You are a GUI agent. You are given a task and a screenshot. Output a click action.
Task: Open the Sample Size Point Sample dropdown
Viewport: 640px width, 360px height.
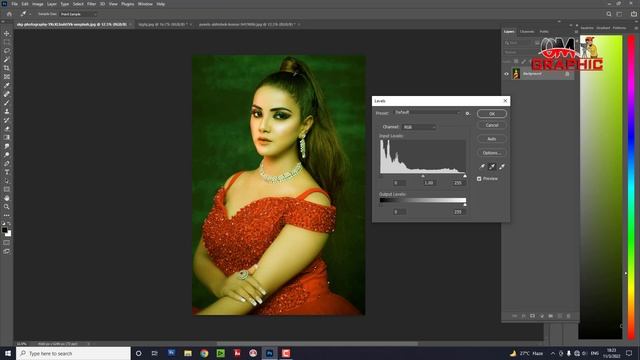click(78, 14)
